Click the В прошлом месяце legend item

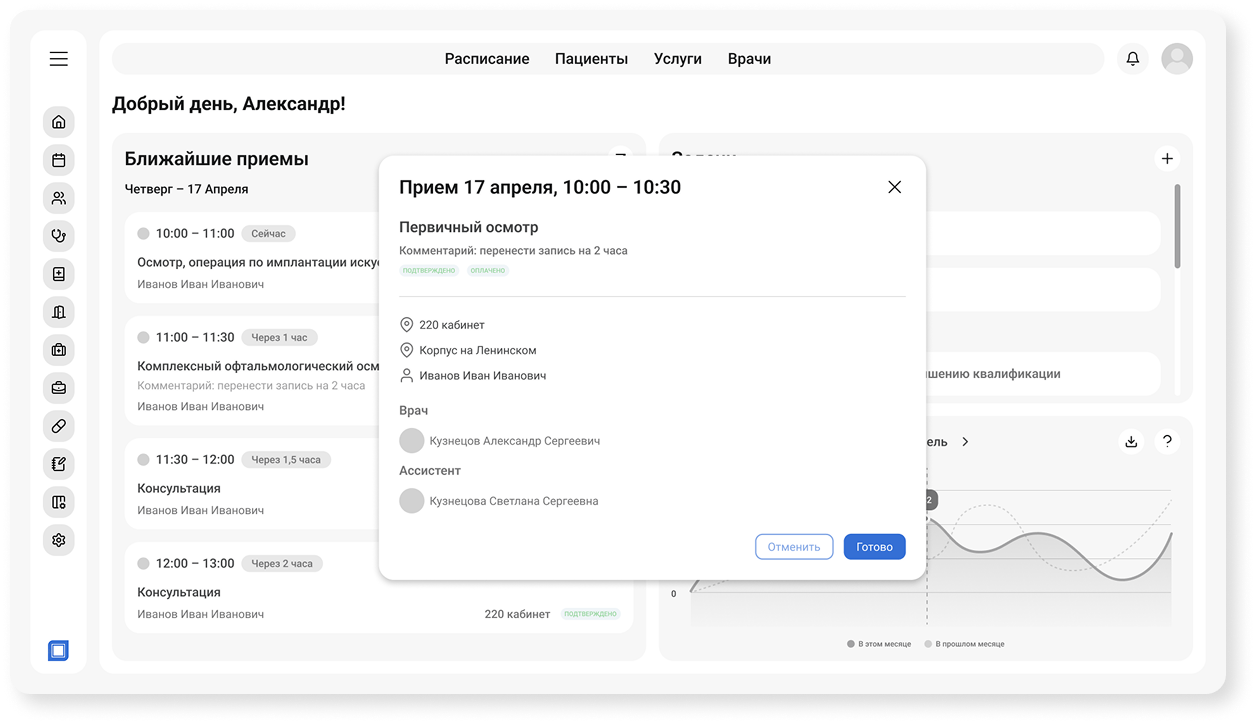click(x=965, y=644)
